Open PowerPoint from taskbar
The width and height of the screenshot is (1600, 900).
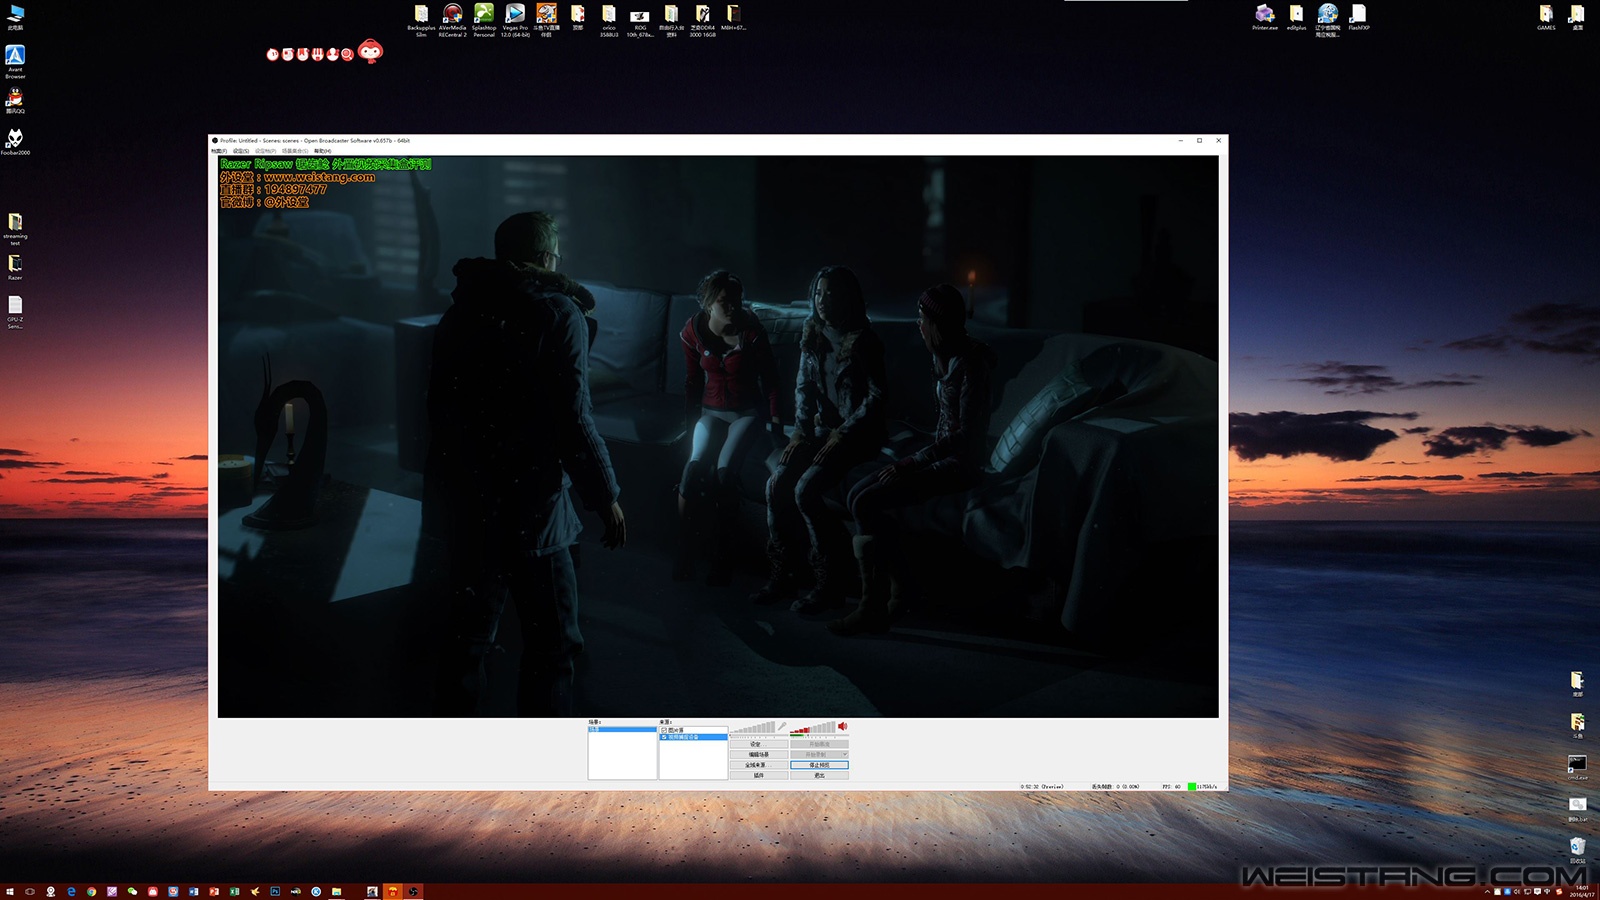coord(214,891)
